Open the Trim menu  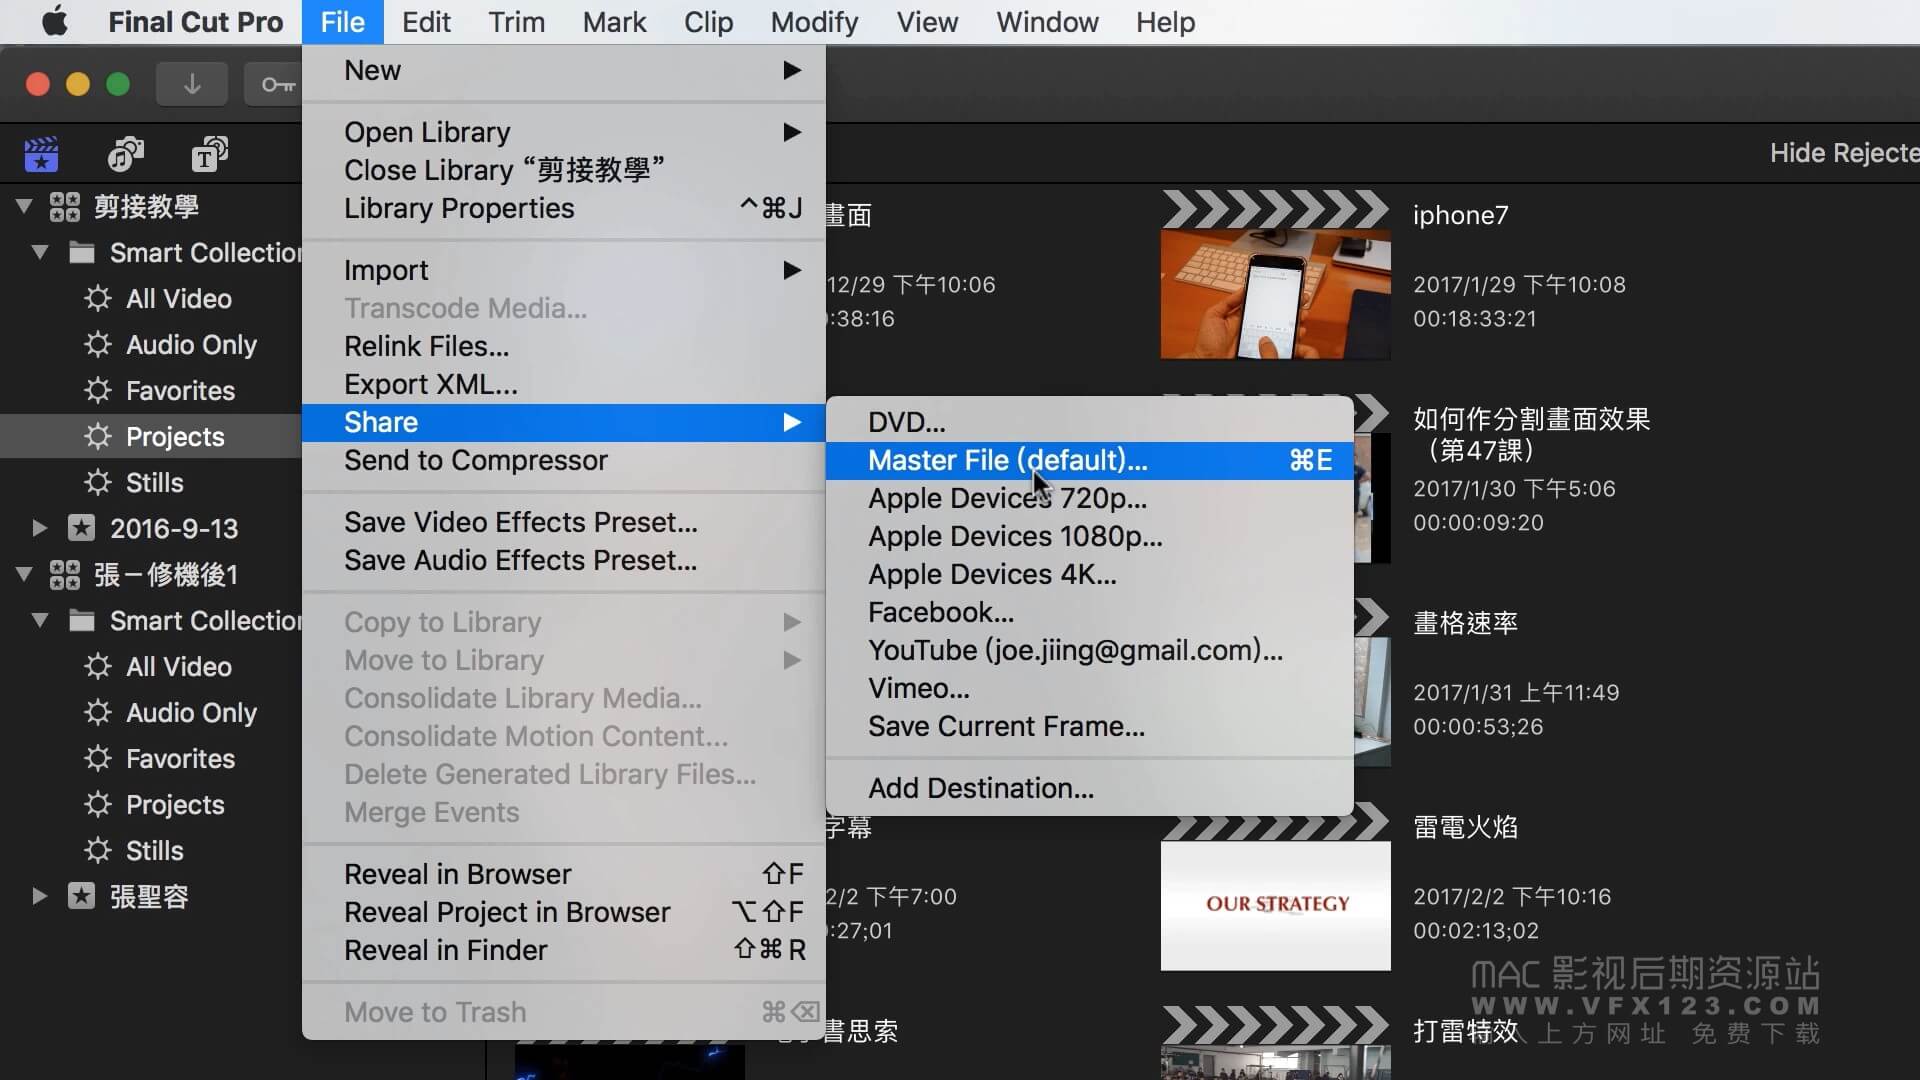coord(516,22)
